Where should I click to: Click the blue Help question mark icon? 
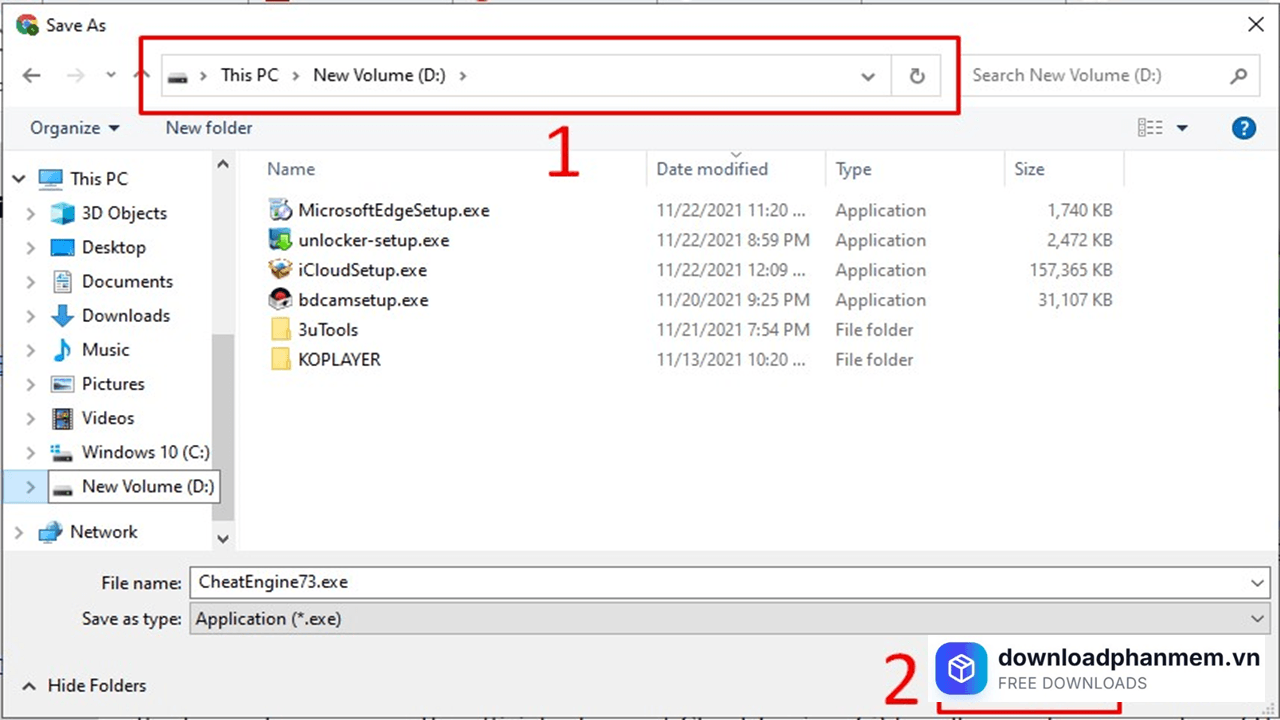[1243, 128]
